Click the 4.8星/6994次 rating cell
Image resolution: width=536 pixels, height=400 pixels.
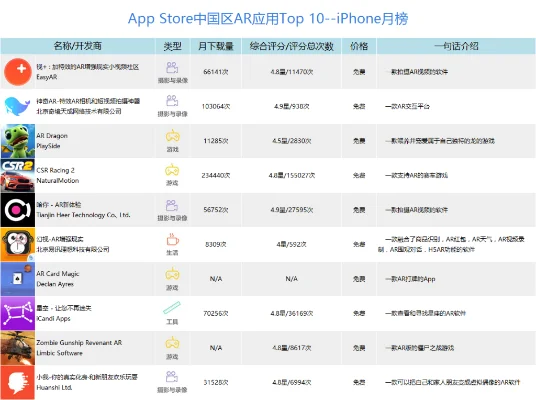(292, 382)
